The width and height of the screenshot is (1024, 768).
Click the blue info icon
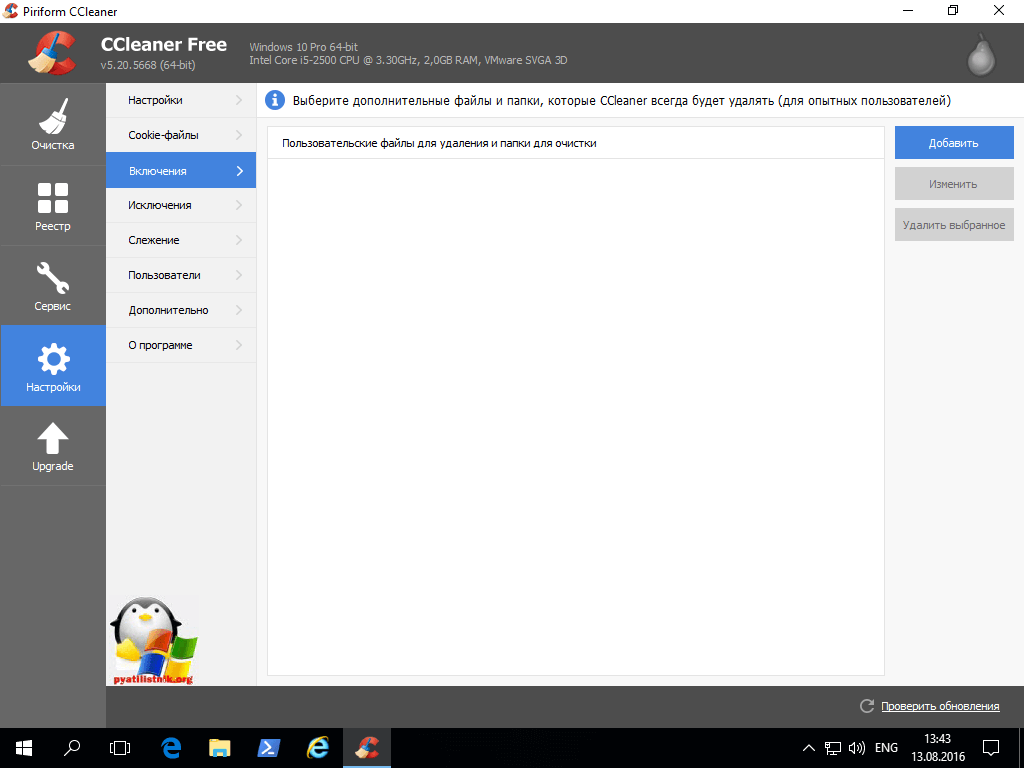click(274, 101)
